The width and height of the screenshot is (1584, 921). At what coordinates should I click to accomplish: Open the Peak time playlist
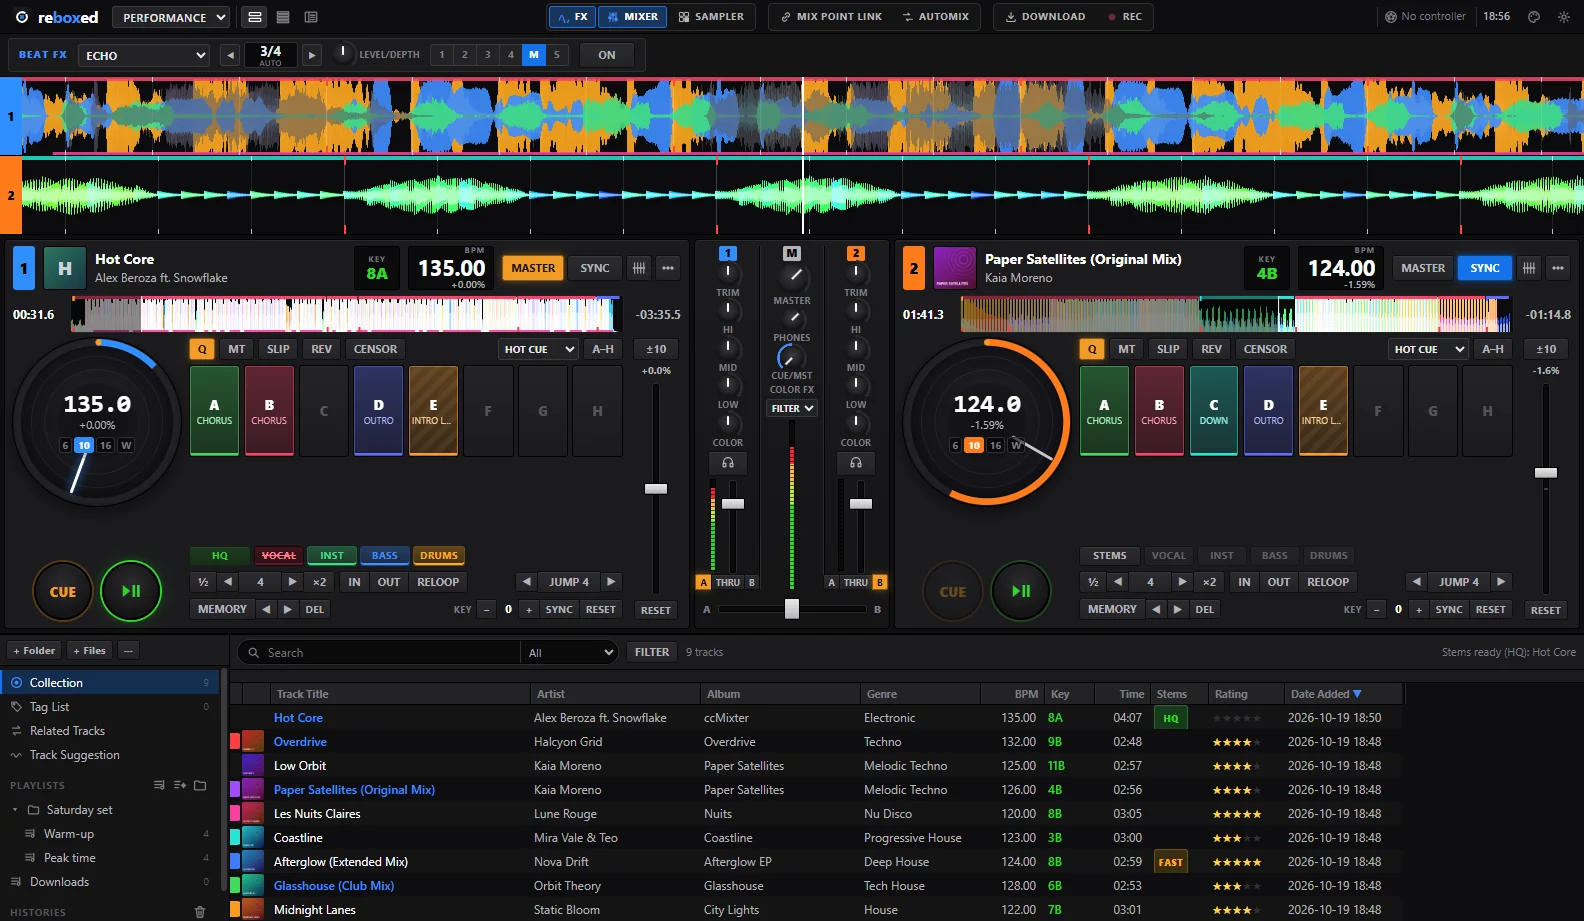tap(110, 858)
